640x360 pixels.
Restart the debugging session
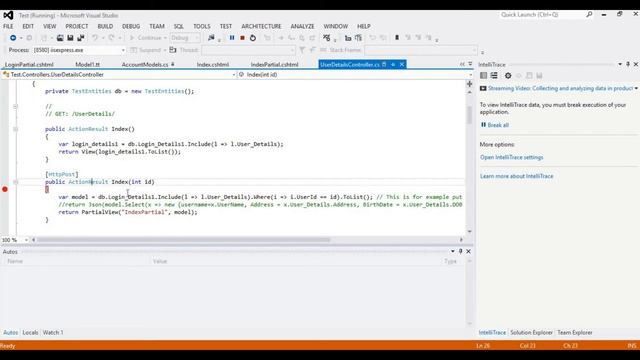[253, 38]
